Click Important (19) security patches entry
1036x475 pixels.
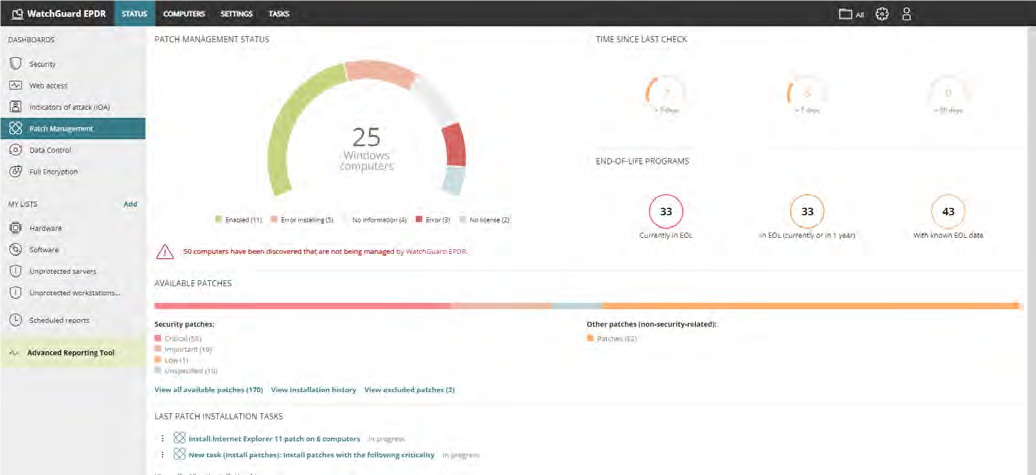[x=183, y=349]
